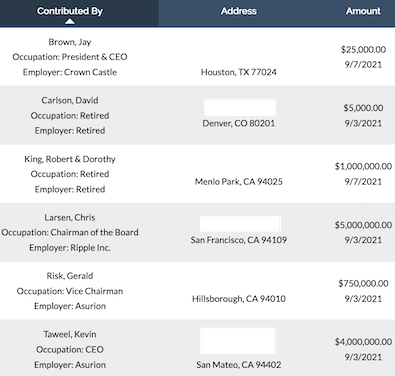Image resolution: width=395 pixels, height=376 pixels.
Task: Click Employer: Ripple Inc. text
Action: pyautogui.click(x=70, y=248)
